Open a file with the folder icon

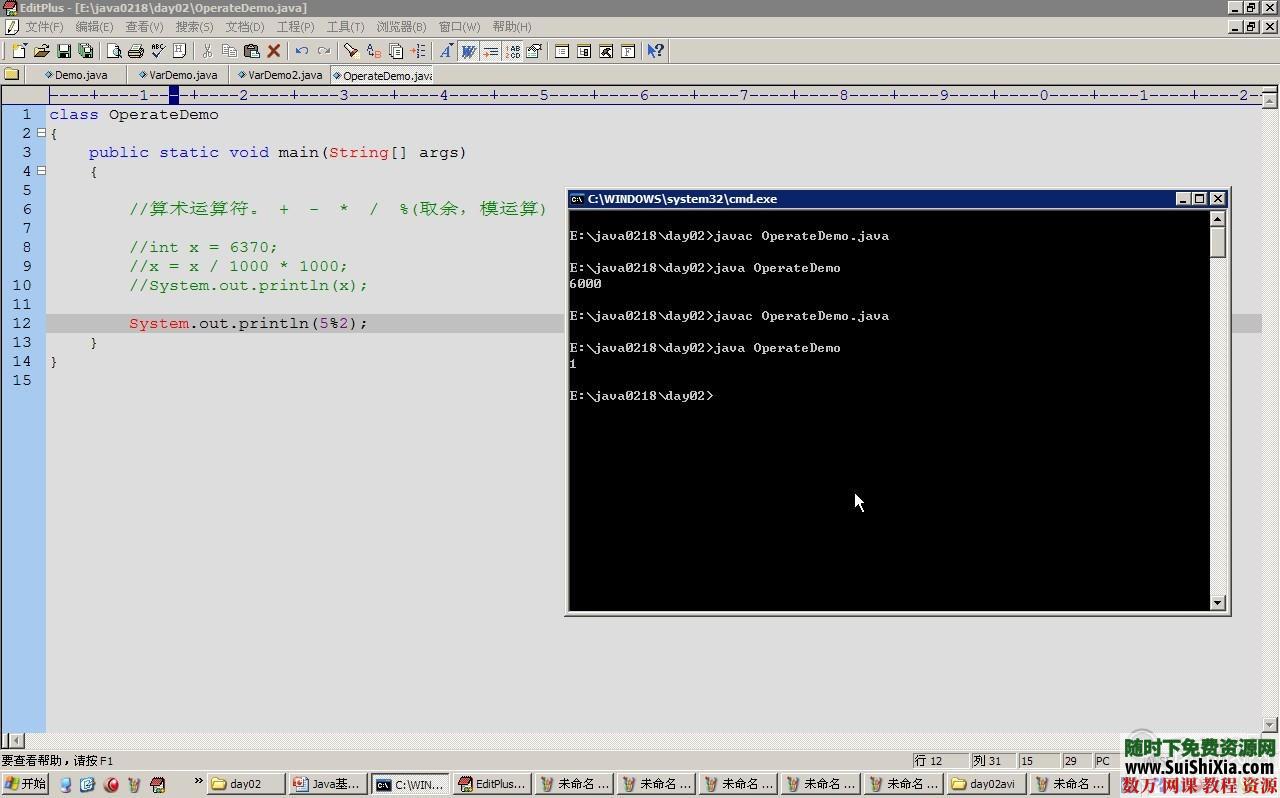pyautogui.click(x=41, y=51)
